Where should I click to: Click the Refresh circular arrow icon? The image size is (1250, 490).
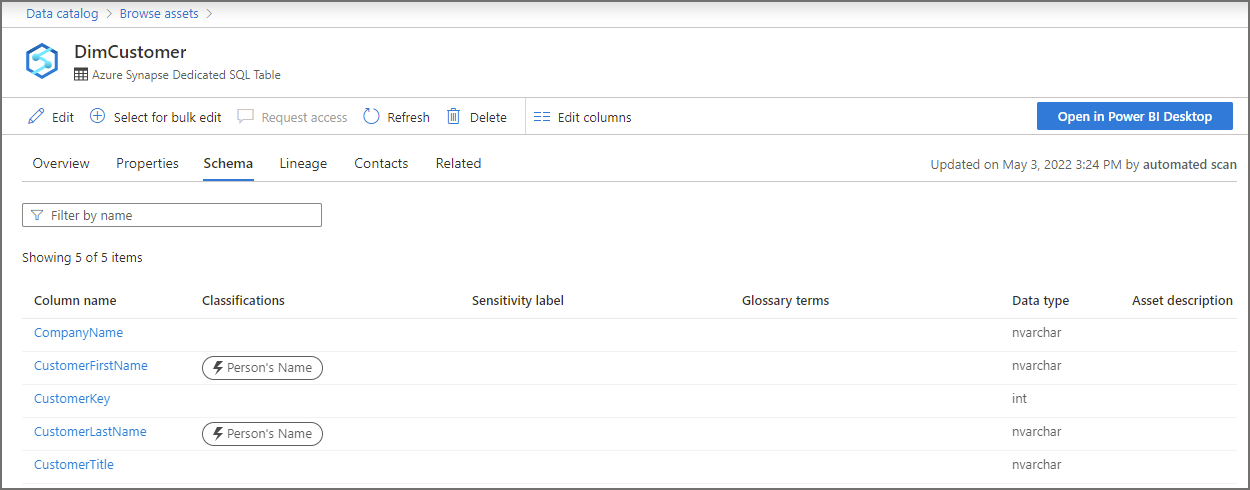point(372,117)
